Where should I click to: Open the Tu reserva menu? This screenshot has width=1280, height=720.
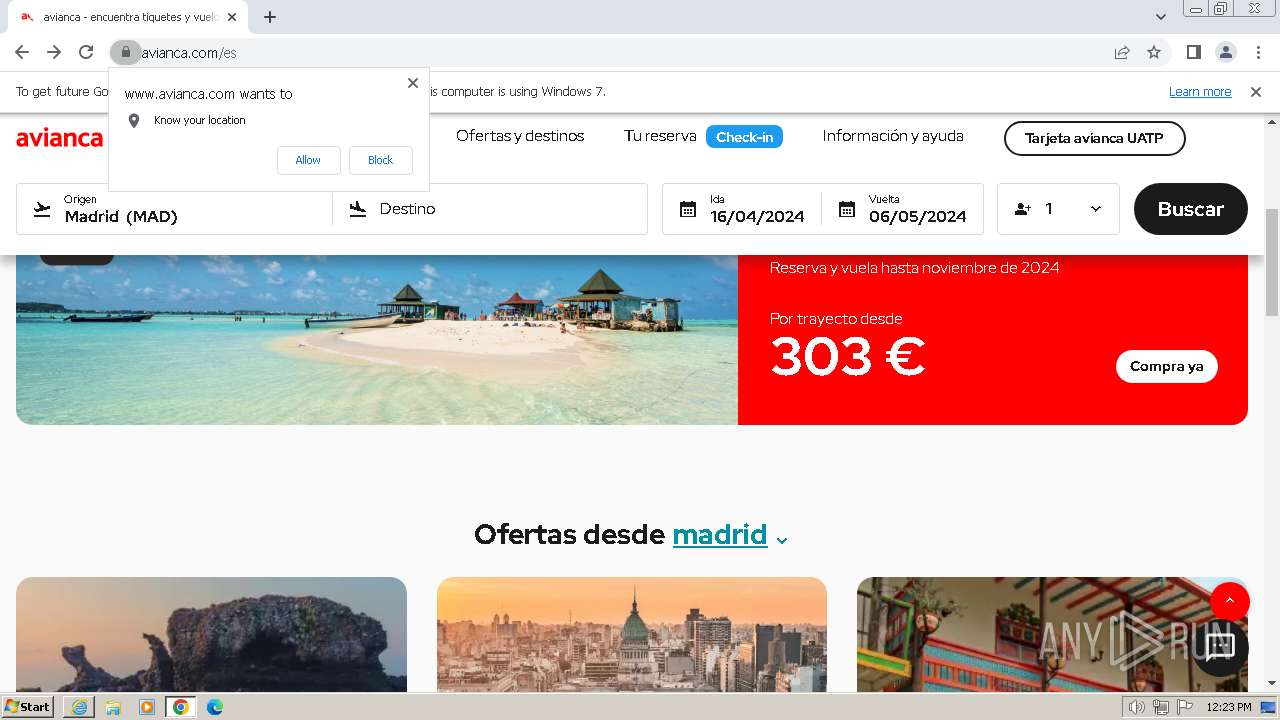click(x=660, y=136)
